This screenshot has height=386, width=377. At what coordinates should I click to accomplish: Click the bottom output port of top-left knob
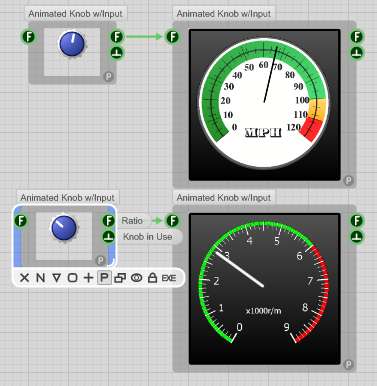pyautogui.click(x=117, y=53)
